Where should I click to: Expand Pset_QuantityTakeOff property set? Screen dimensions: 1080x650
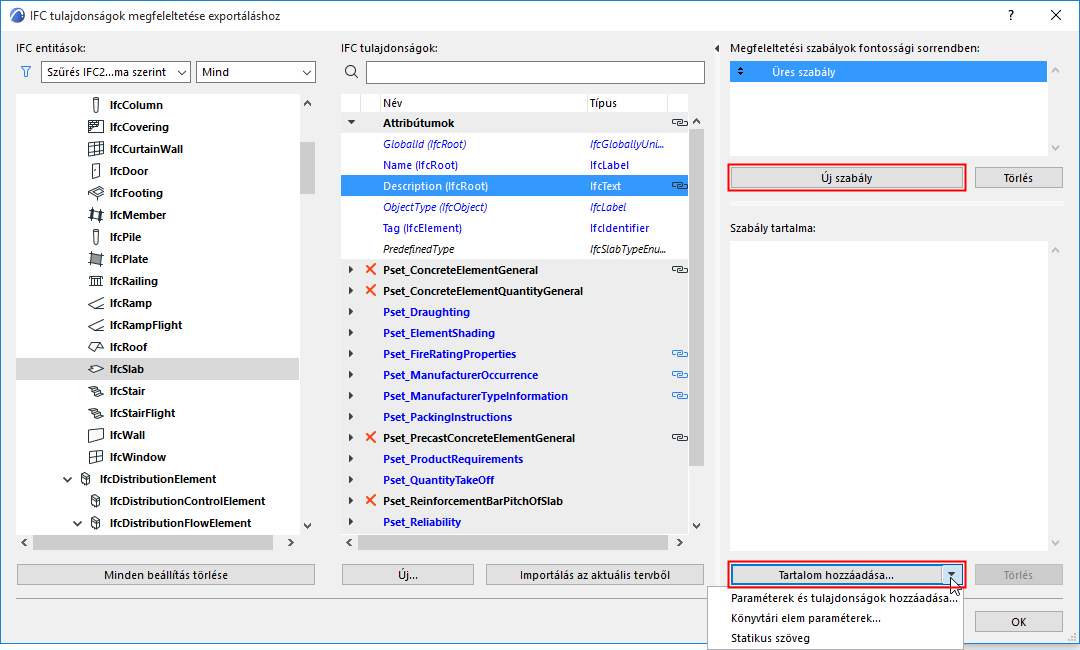tap(351, 480)
